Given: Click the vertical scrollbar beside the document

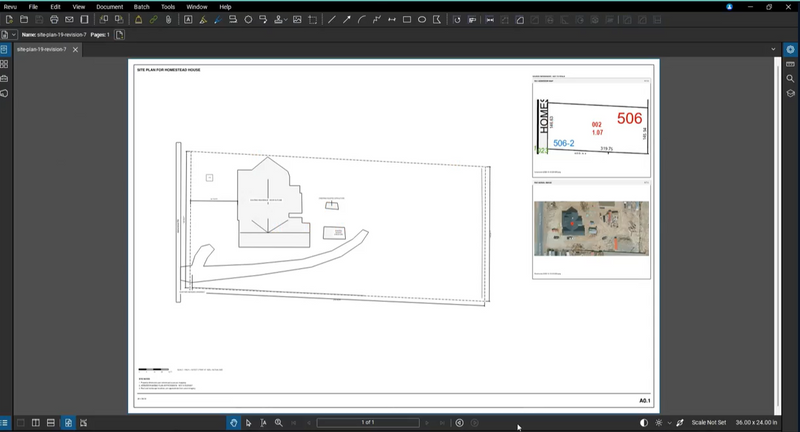Looking at the screenshot, I should 778,236.
